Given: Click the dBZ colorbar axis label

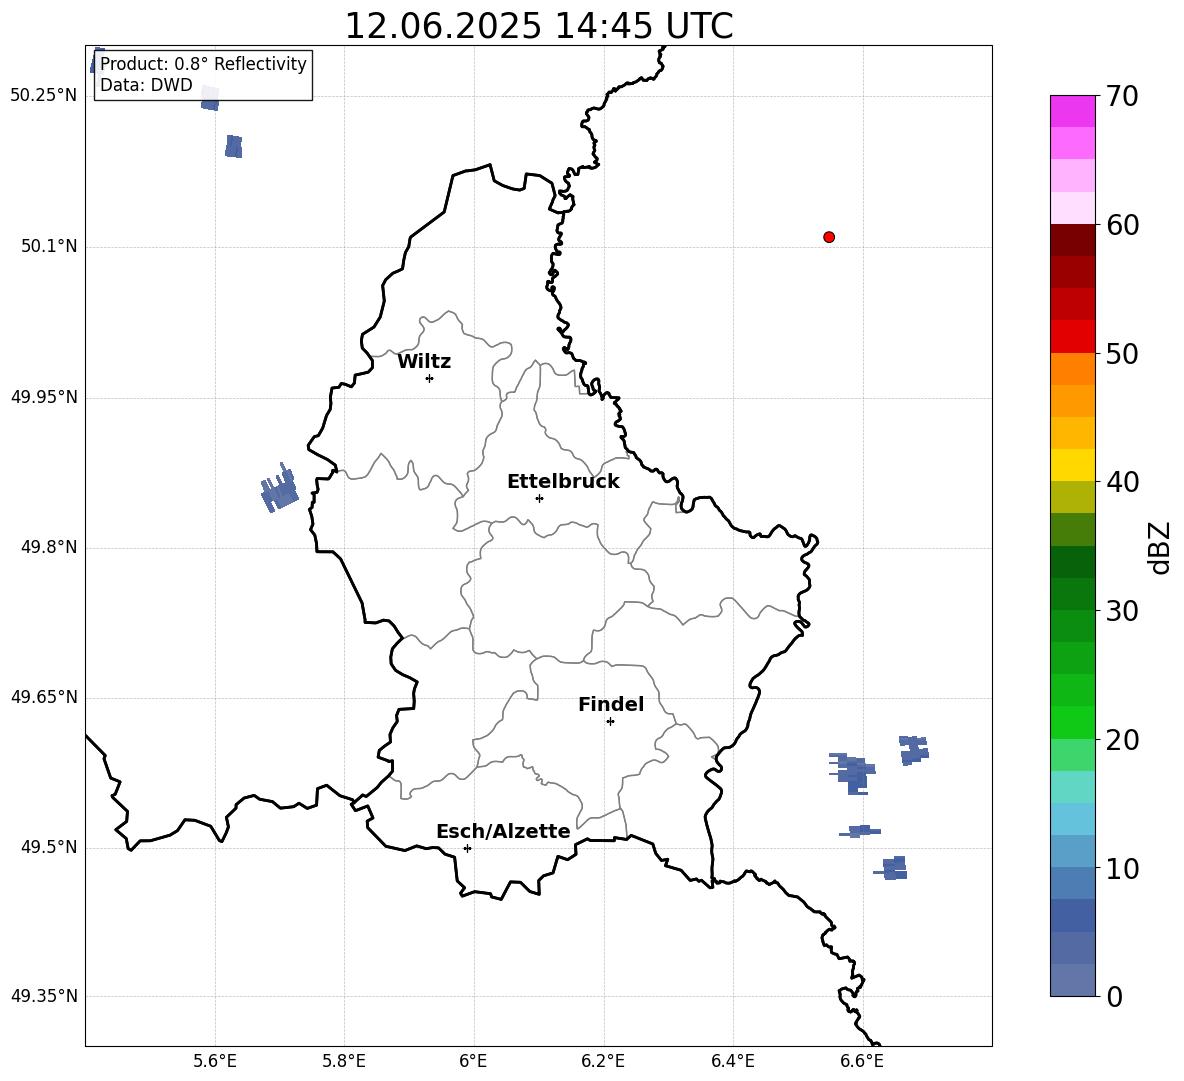Looking at the screenshot, I should tap(1158, 548).
